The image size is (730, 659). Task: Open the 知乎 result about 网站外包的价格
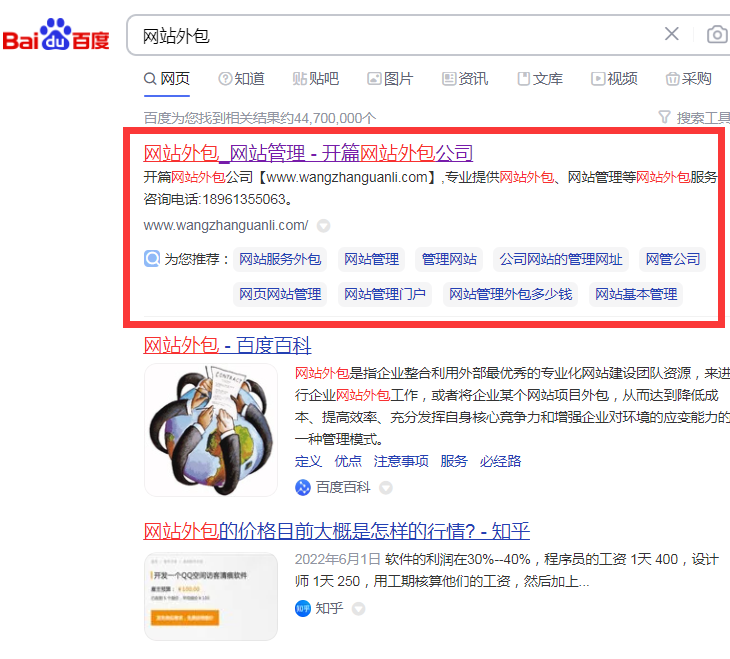[337, 531]
